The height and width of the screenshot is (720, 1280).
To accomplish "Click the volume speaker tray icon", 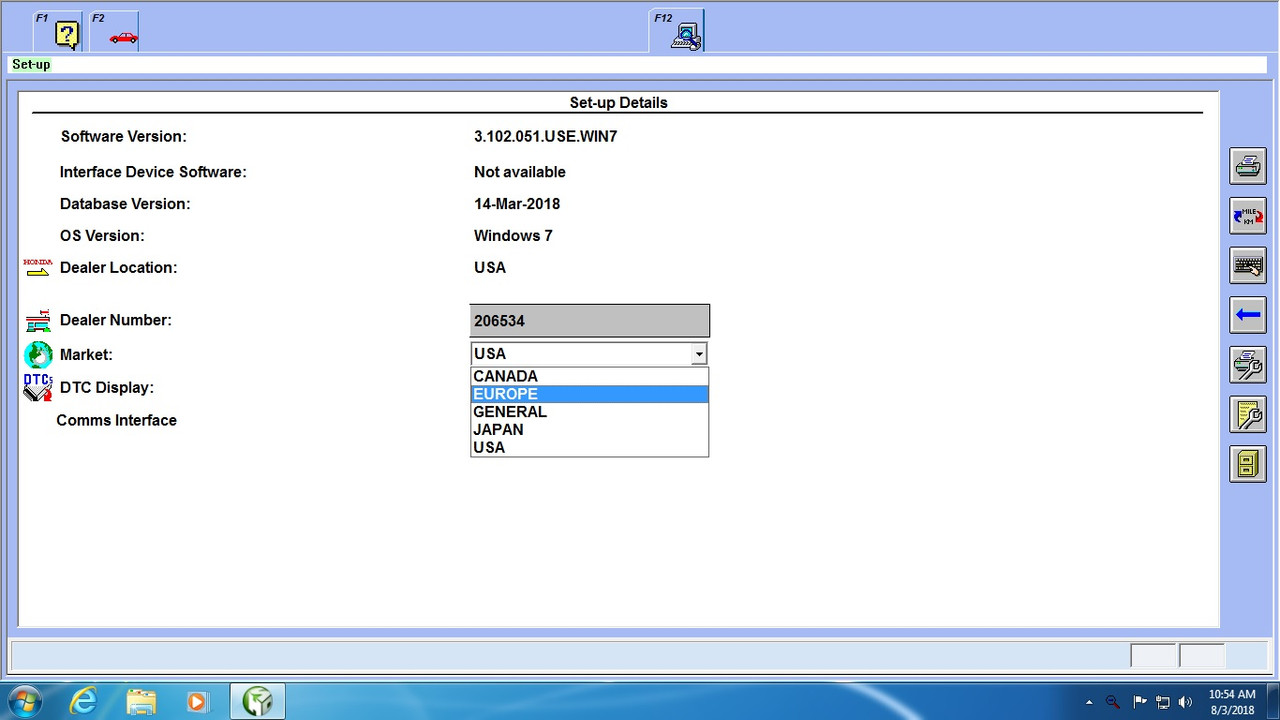I will (x=1186, y=702).
